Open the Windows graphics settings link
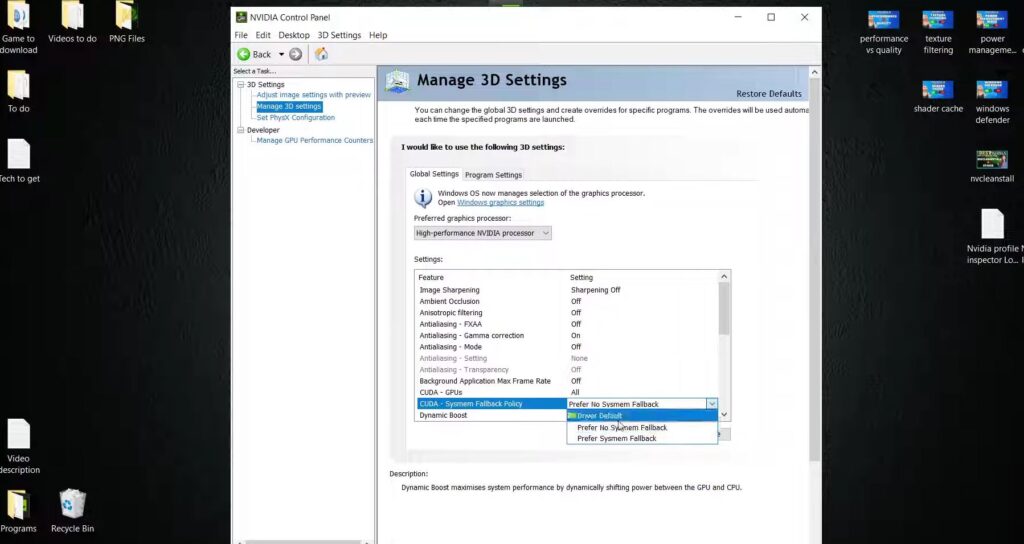 pos(500,202)
